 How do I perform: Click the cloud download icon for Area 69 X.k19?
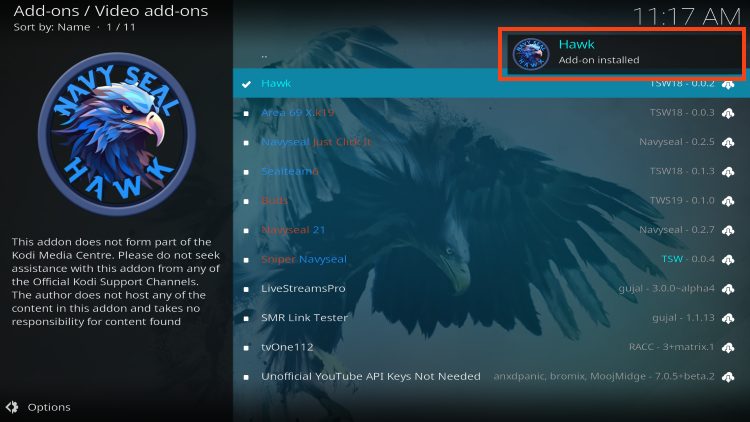(x=728, y=113)
